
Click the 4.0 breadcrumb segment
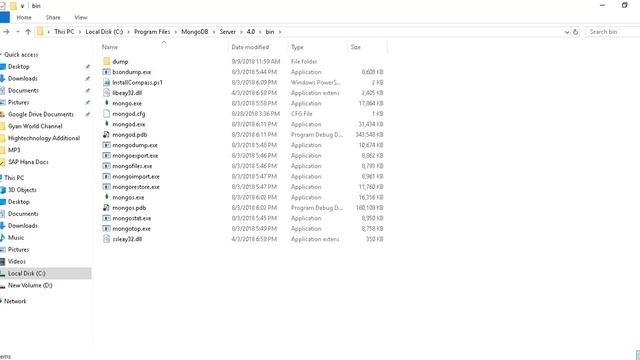pyautogui.click(x=251, y=32)
